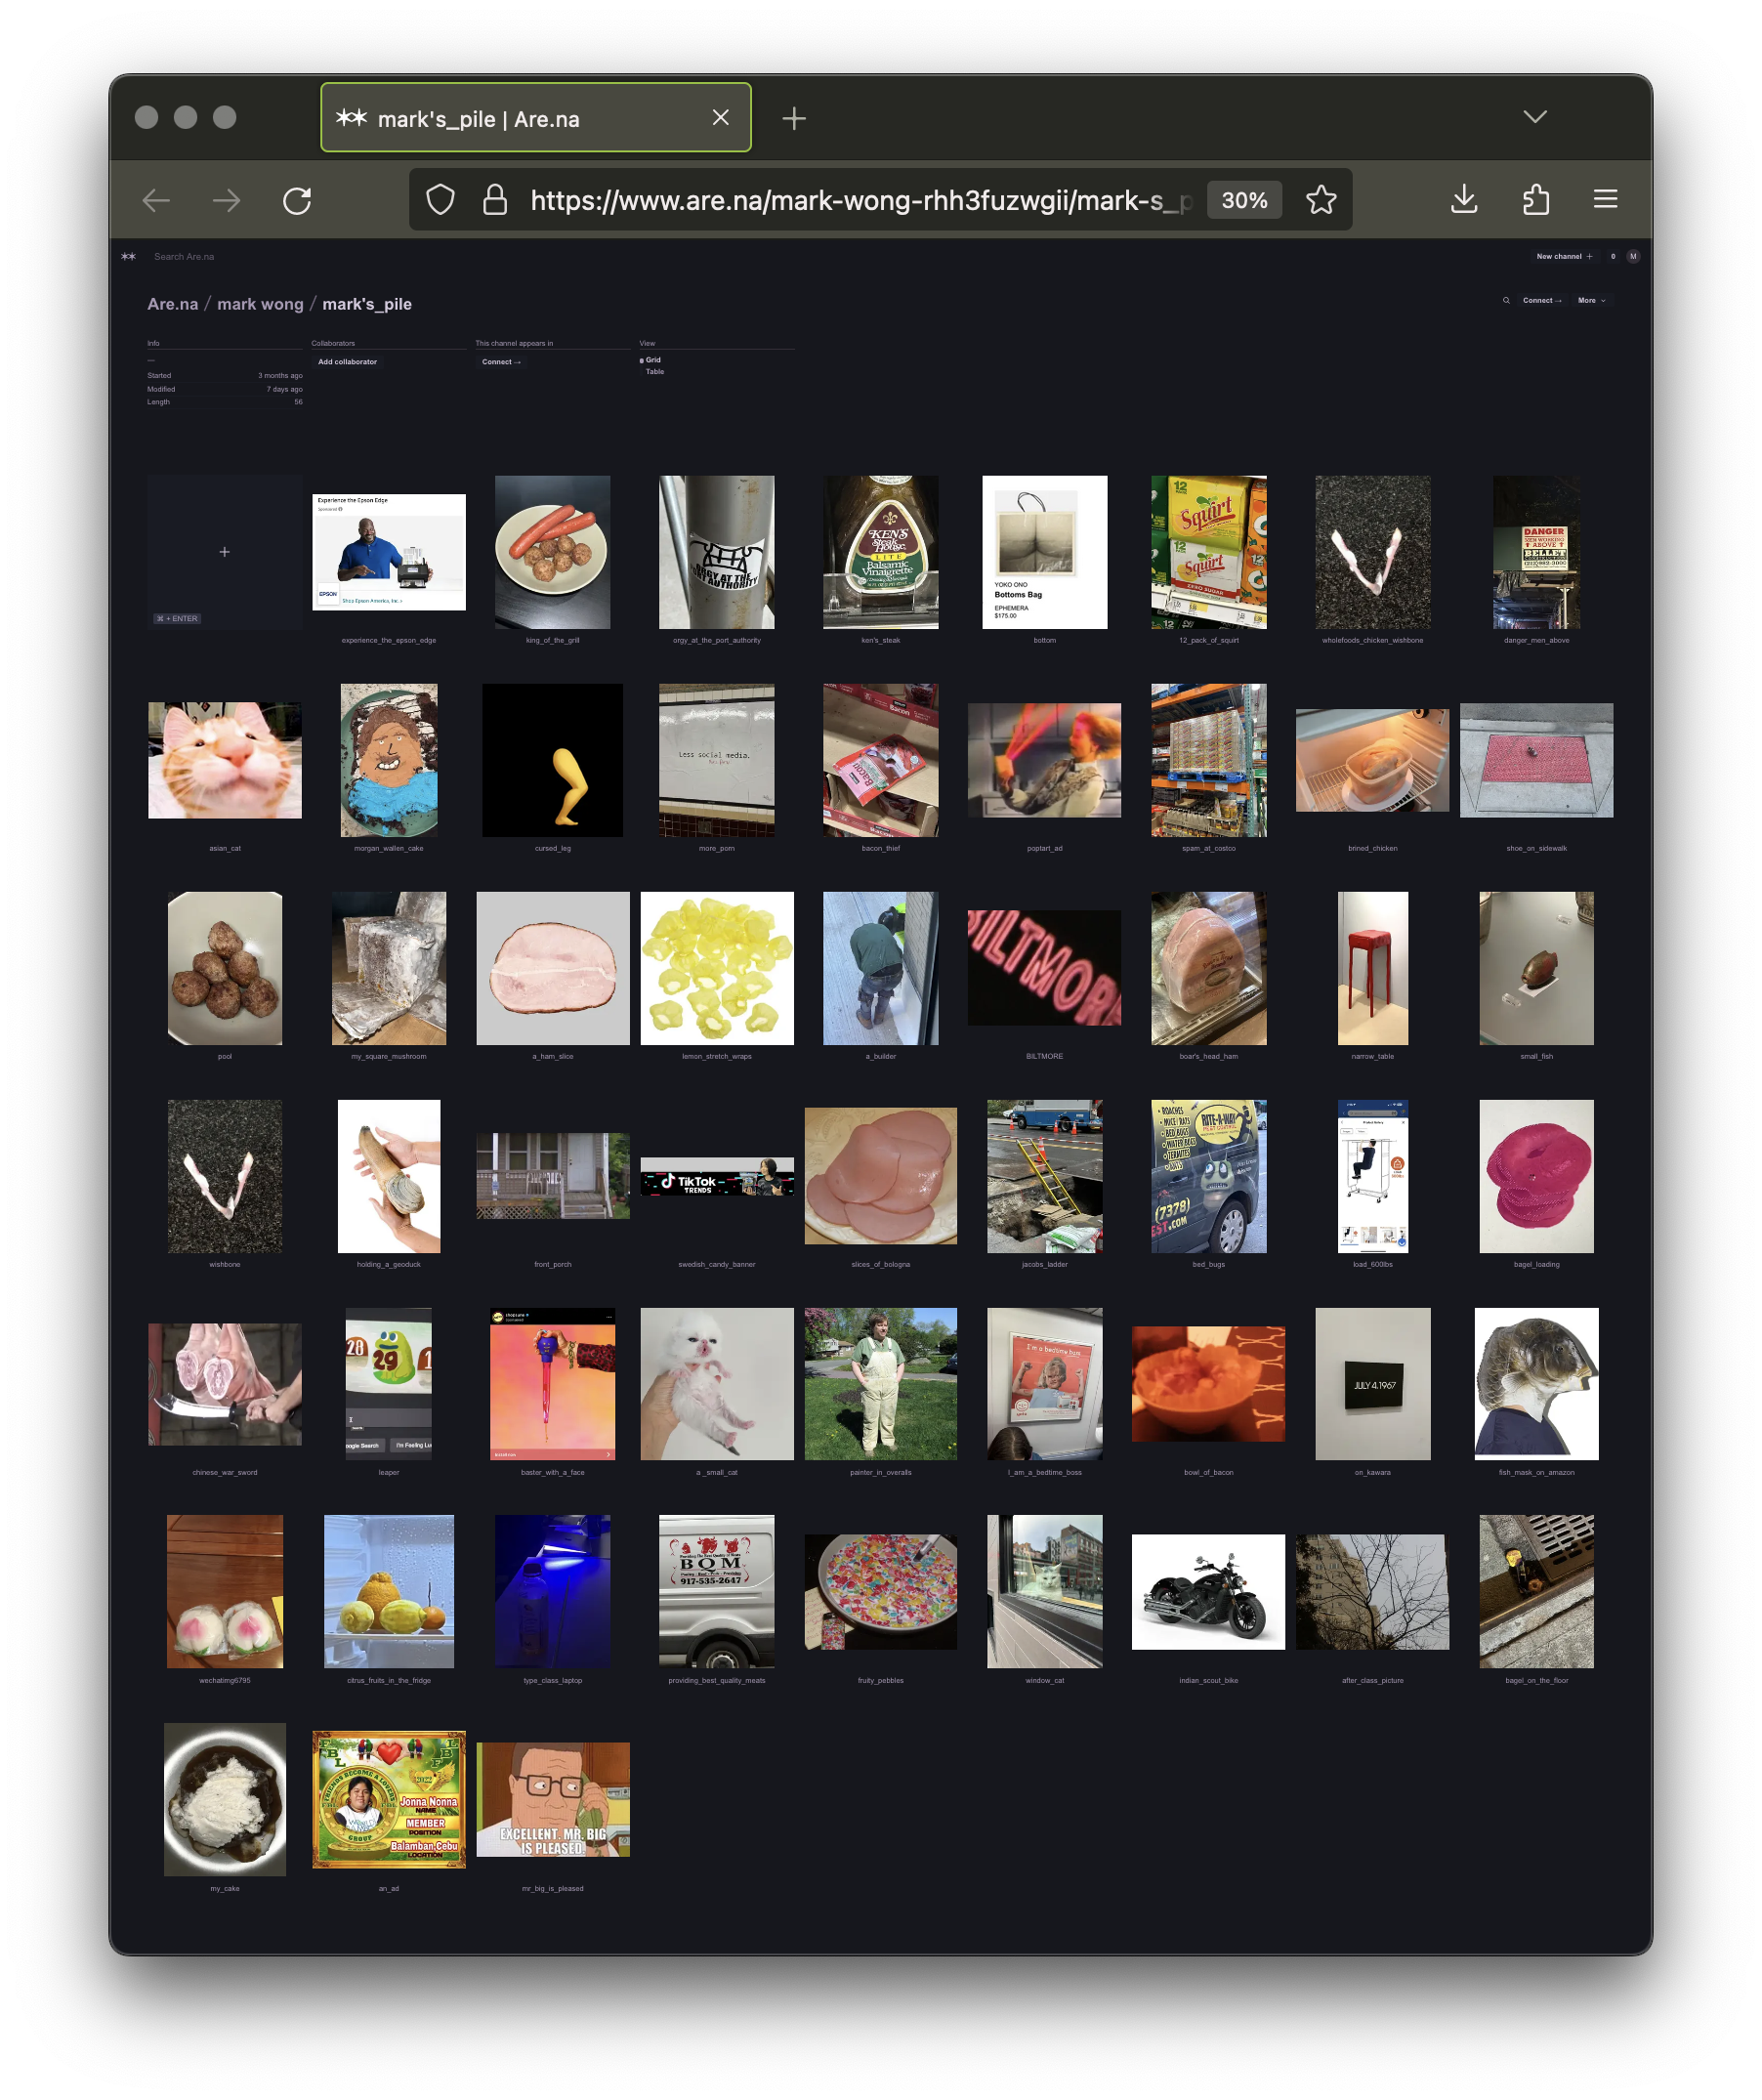The width and height of the screenshot is (1762, 2100).
Task: Open the browser hamburger menu
Action: [x=1605, y=200]
